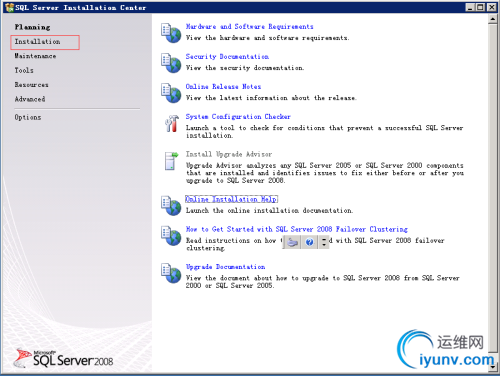Image resolution: width=500 pixels, height=376 pixels.
Task: Click the globe icon beside Hardware and Software Requirements
Action: pyautogui.click(x=171, y=33)
